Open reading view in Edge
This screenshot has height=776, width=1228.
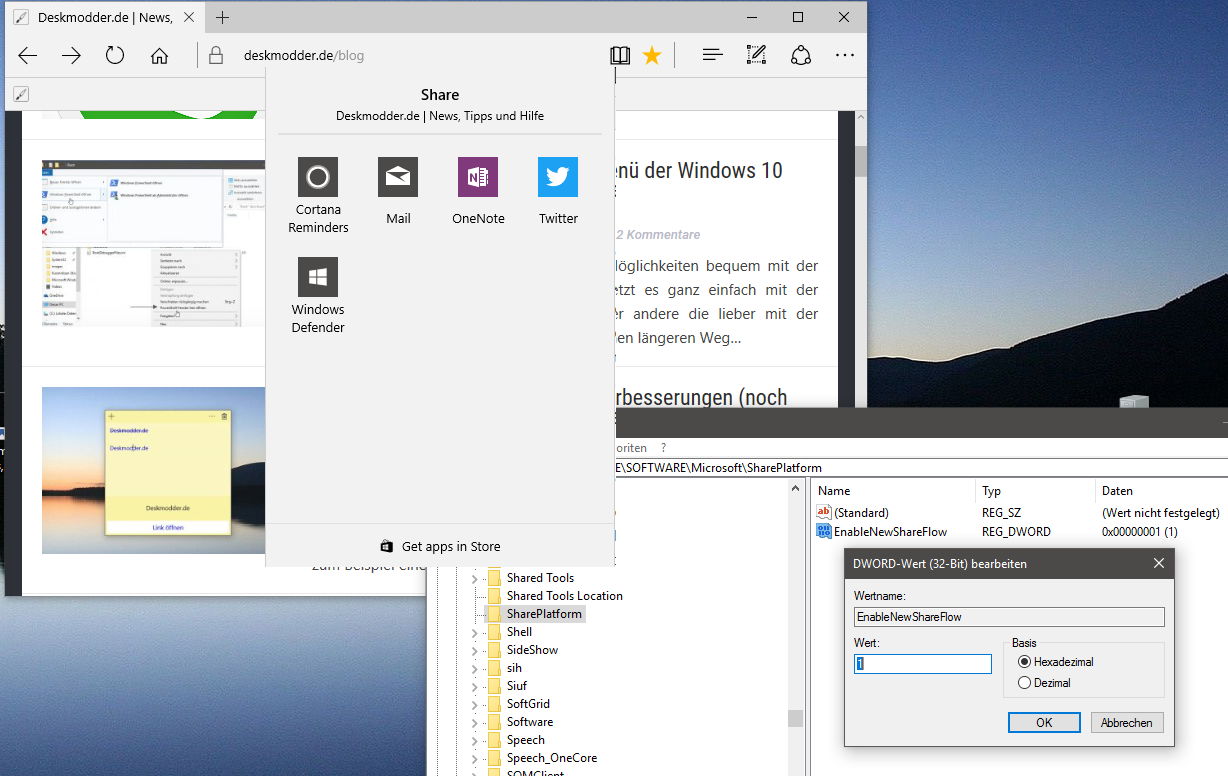click(620, 56)
